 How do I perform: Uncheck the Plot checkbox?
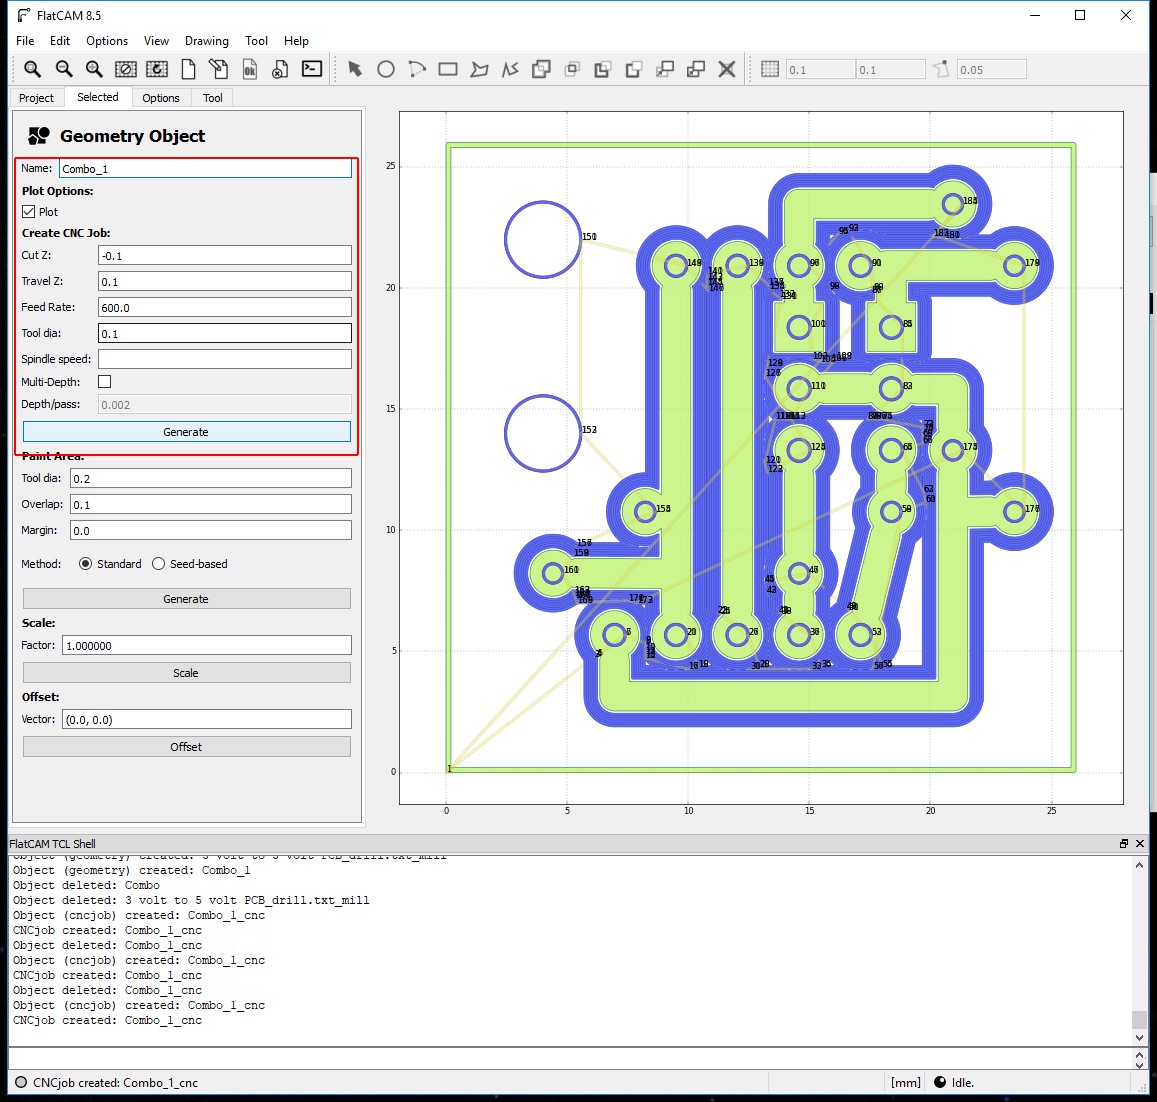tap(29, 212)
